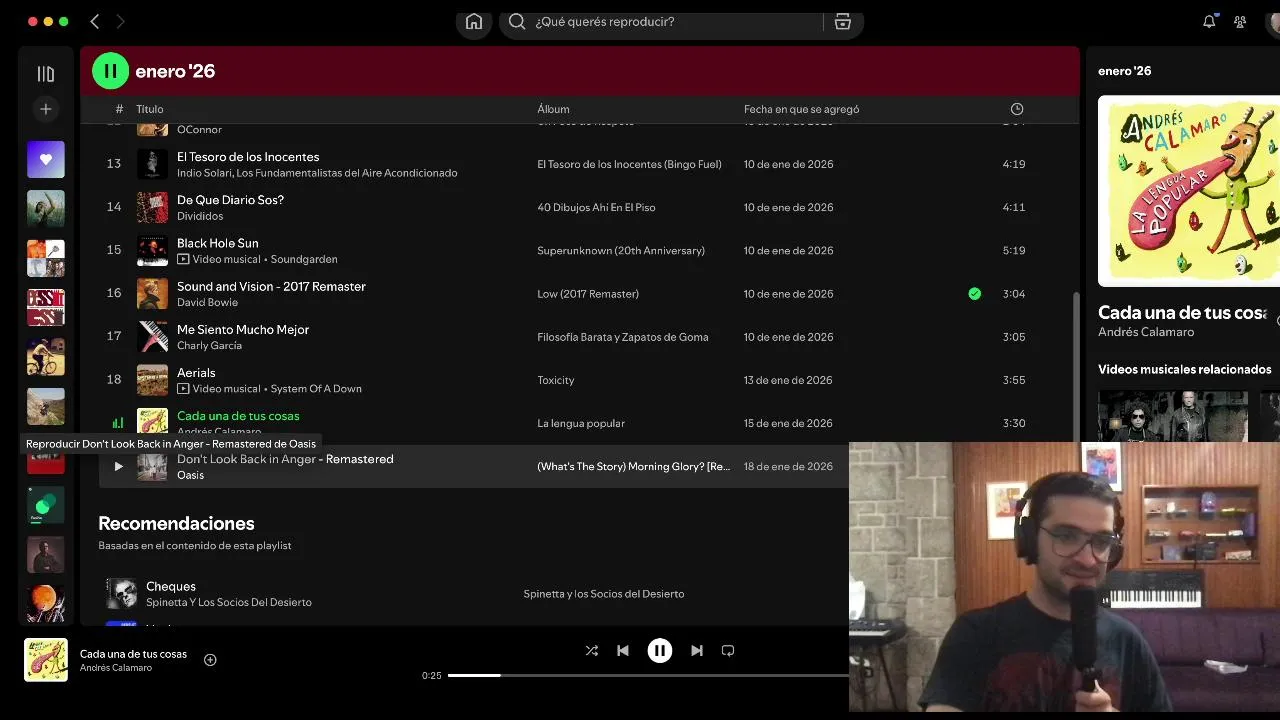Click Aerials album thumbnail
Viewport: 1280px width, 720px height.
point(152,380)
